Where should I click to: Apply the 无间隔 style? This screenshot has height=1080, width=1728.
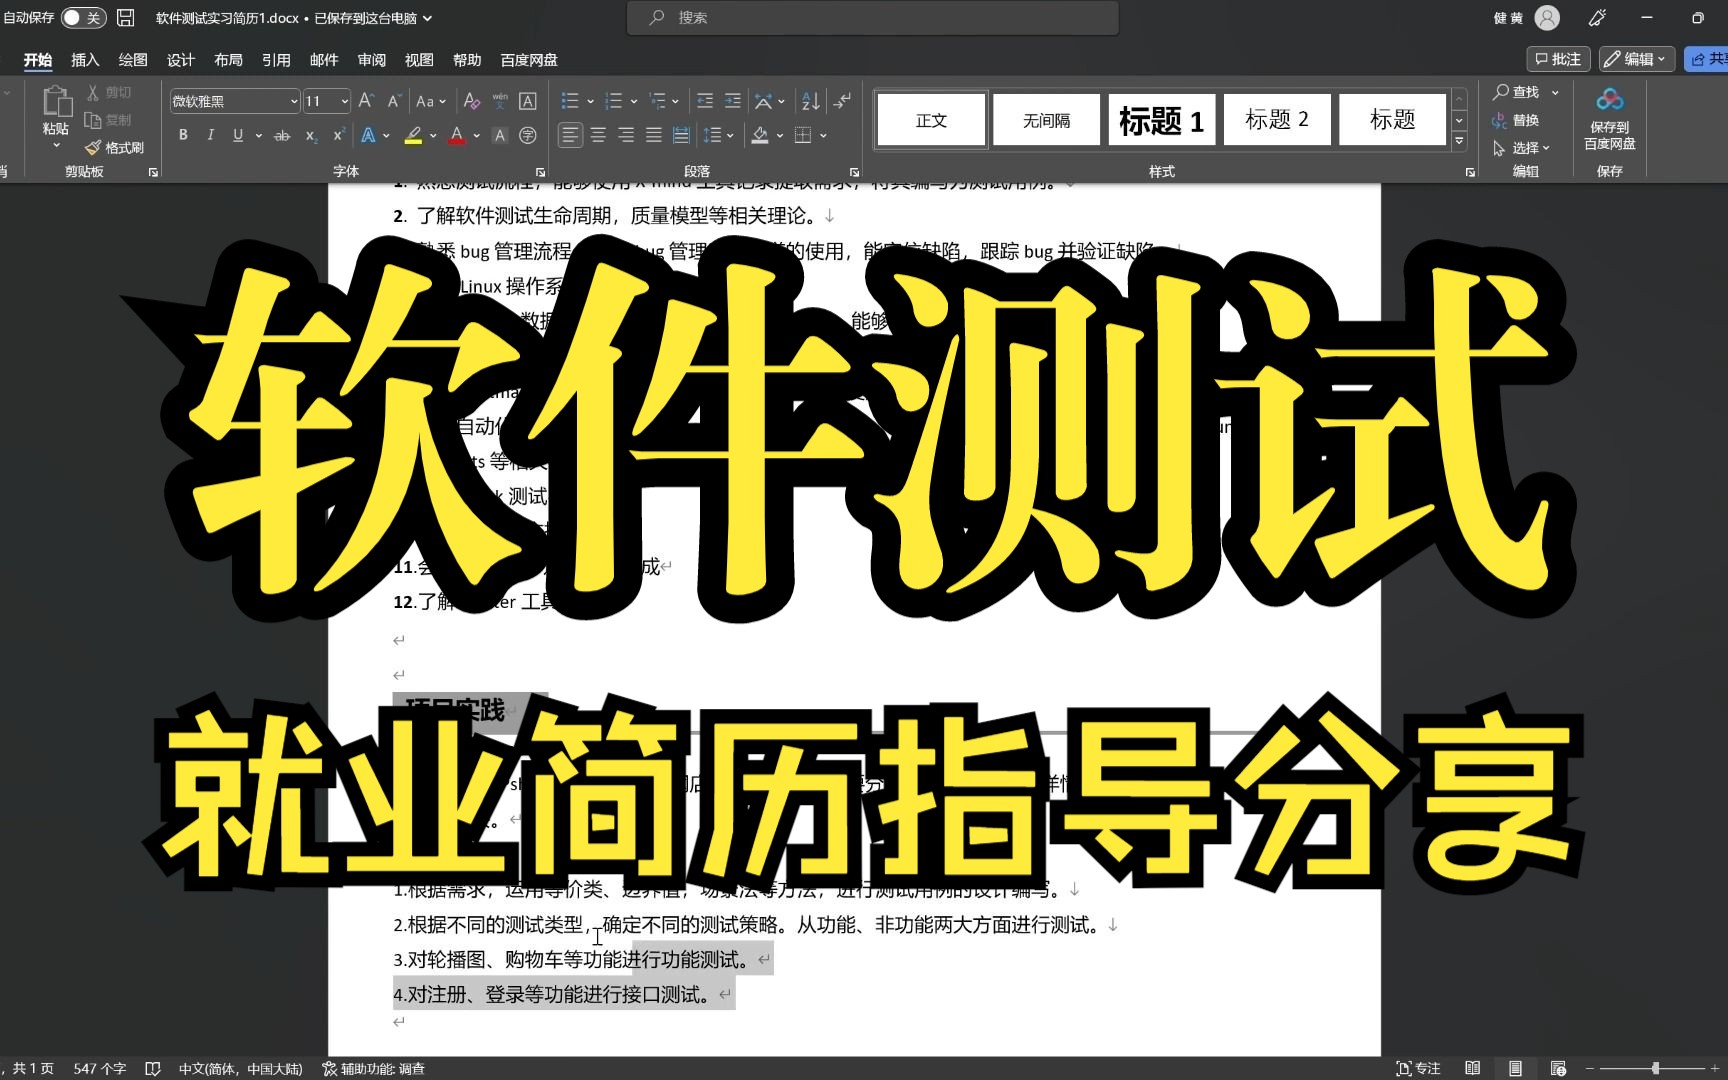[x=1046, y=120]
